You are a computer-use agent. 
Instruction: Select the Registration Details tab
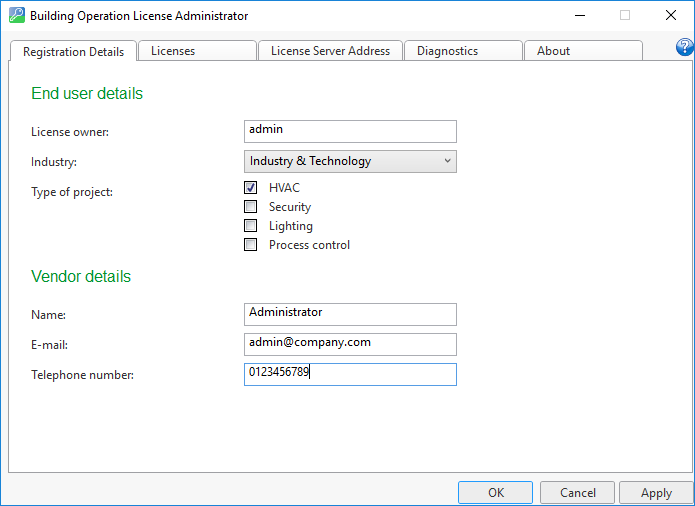[73, 51]
